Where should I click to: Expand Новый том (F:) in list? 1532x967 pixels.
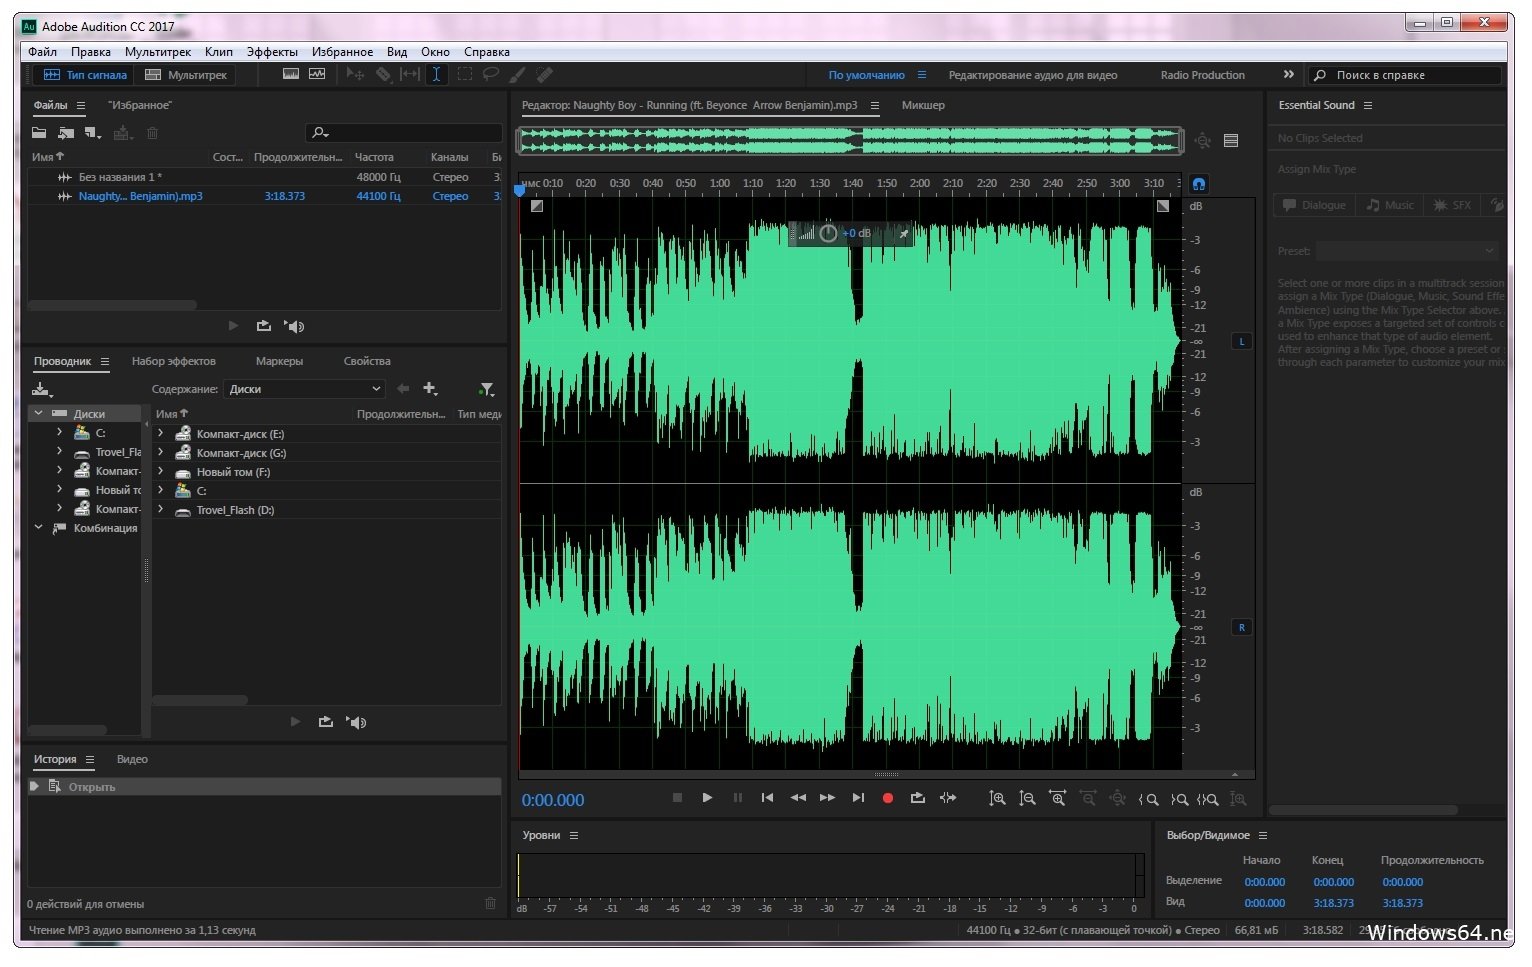[x=160, y=471]
